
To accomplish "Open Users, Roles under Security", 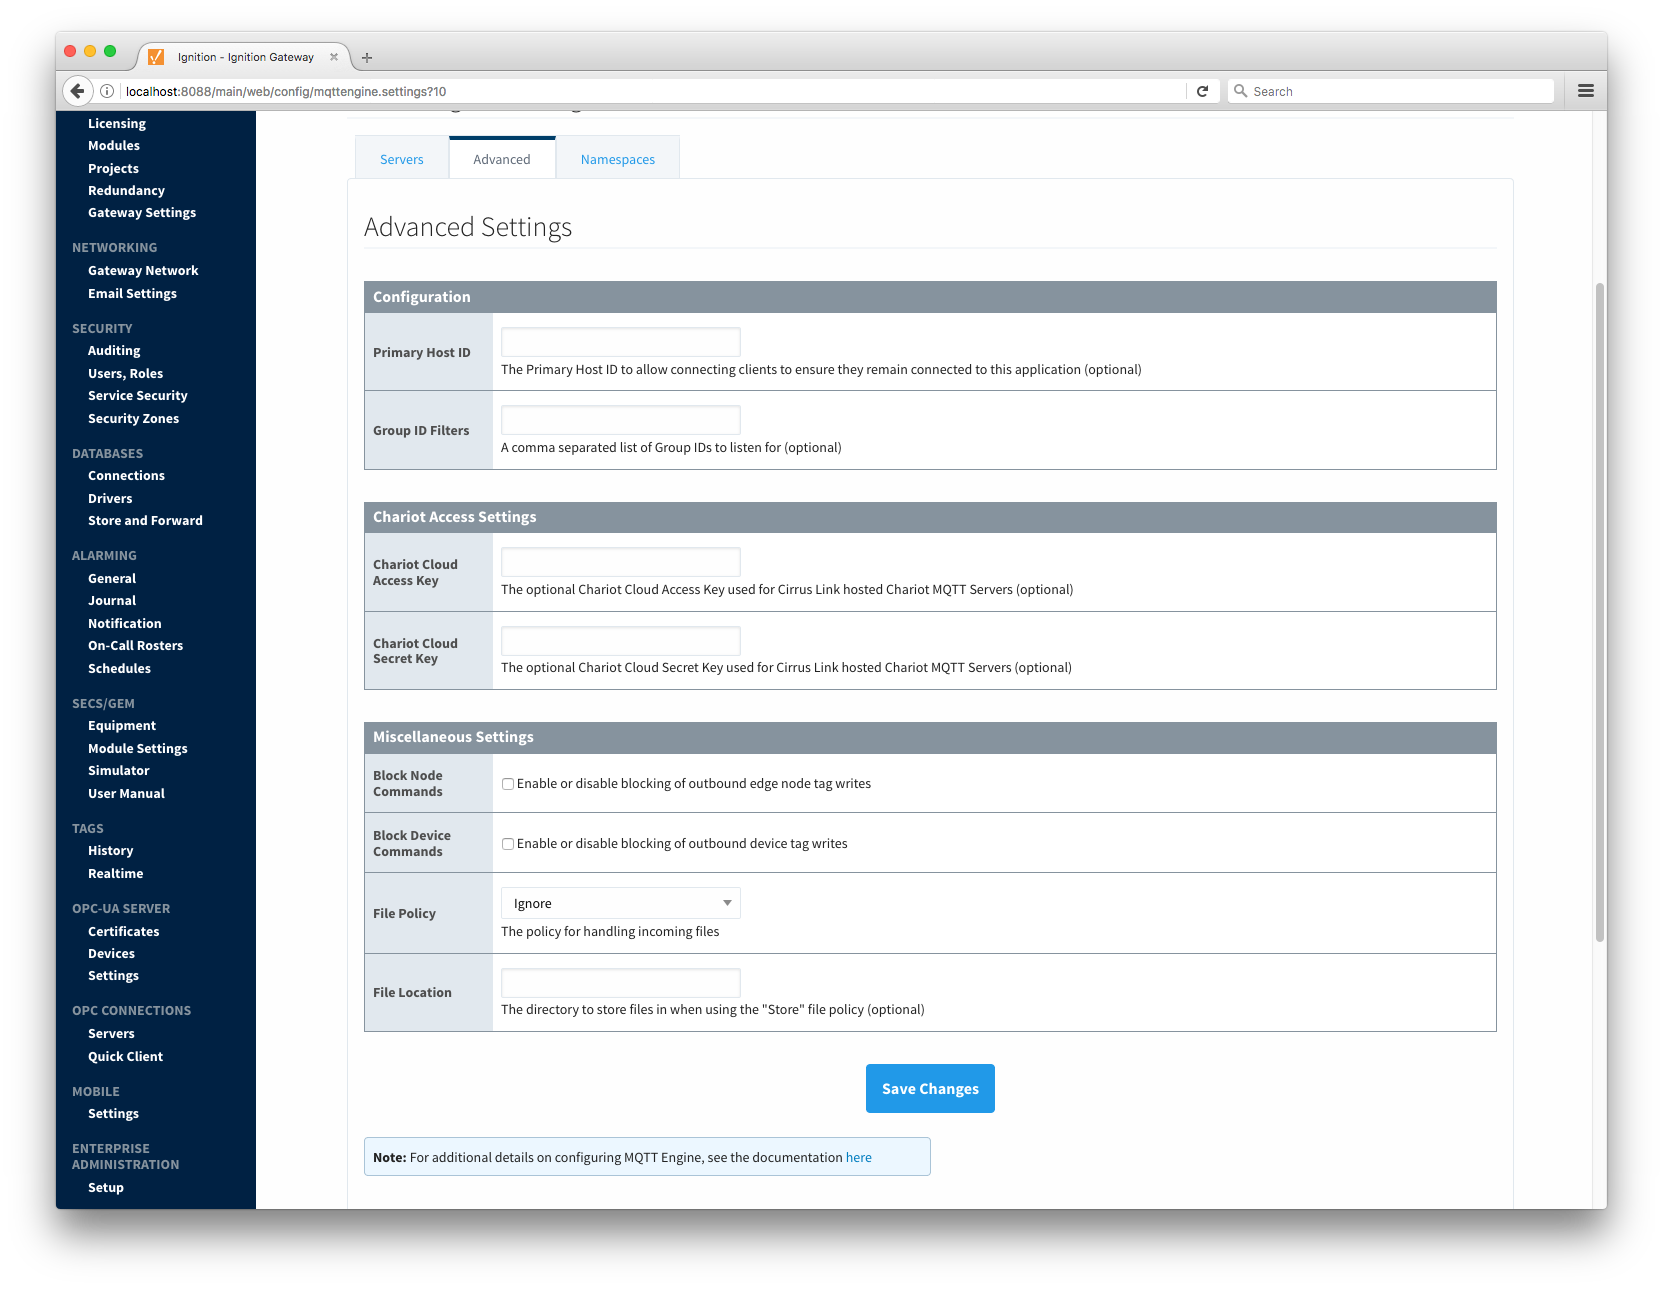I will coord(125,373).
